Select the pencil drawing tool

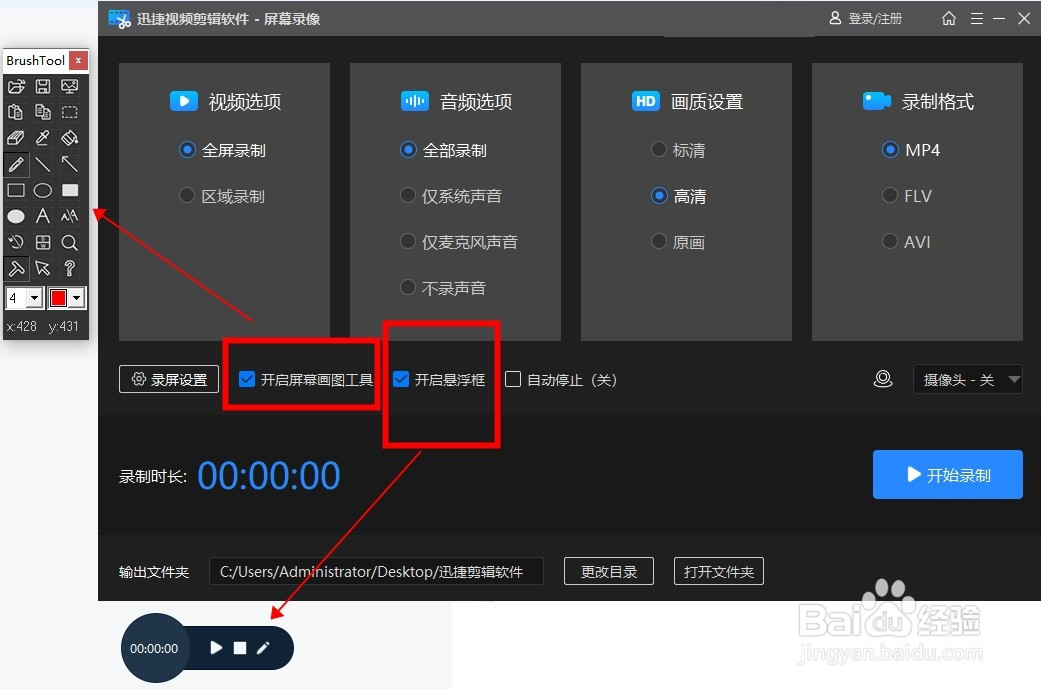coord(16,164)
